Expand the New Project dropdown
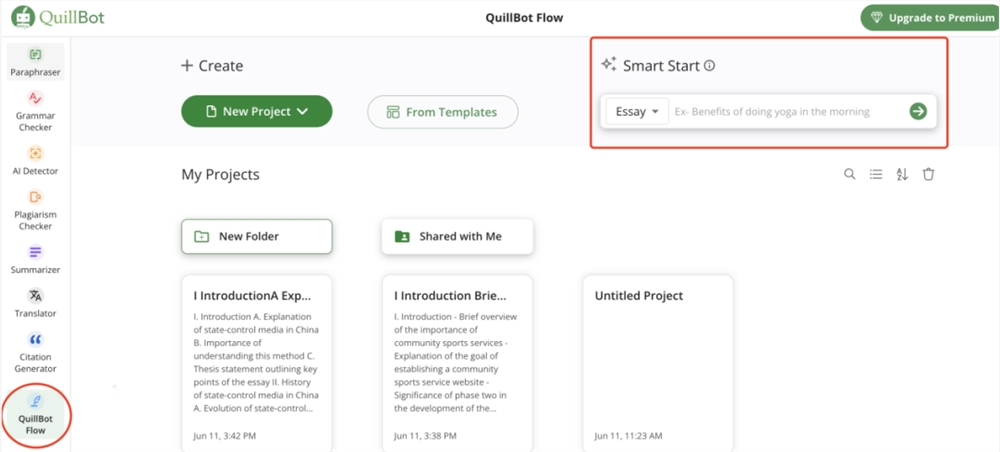 (256, 112)
